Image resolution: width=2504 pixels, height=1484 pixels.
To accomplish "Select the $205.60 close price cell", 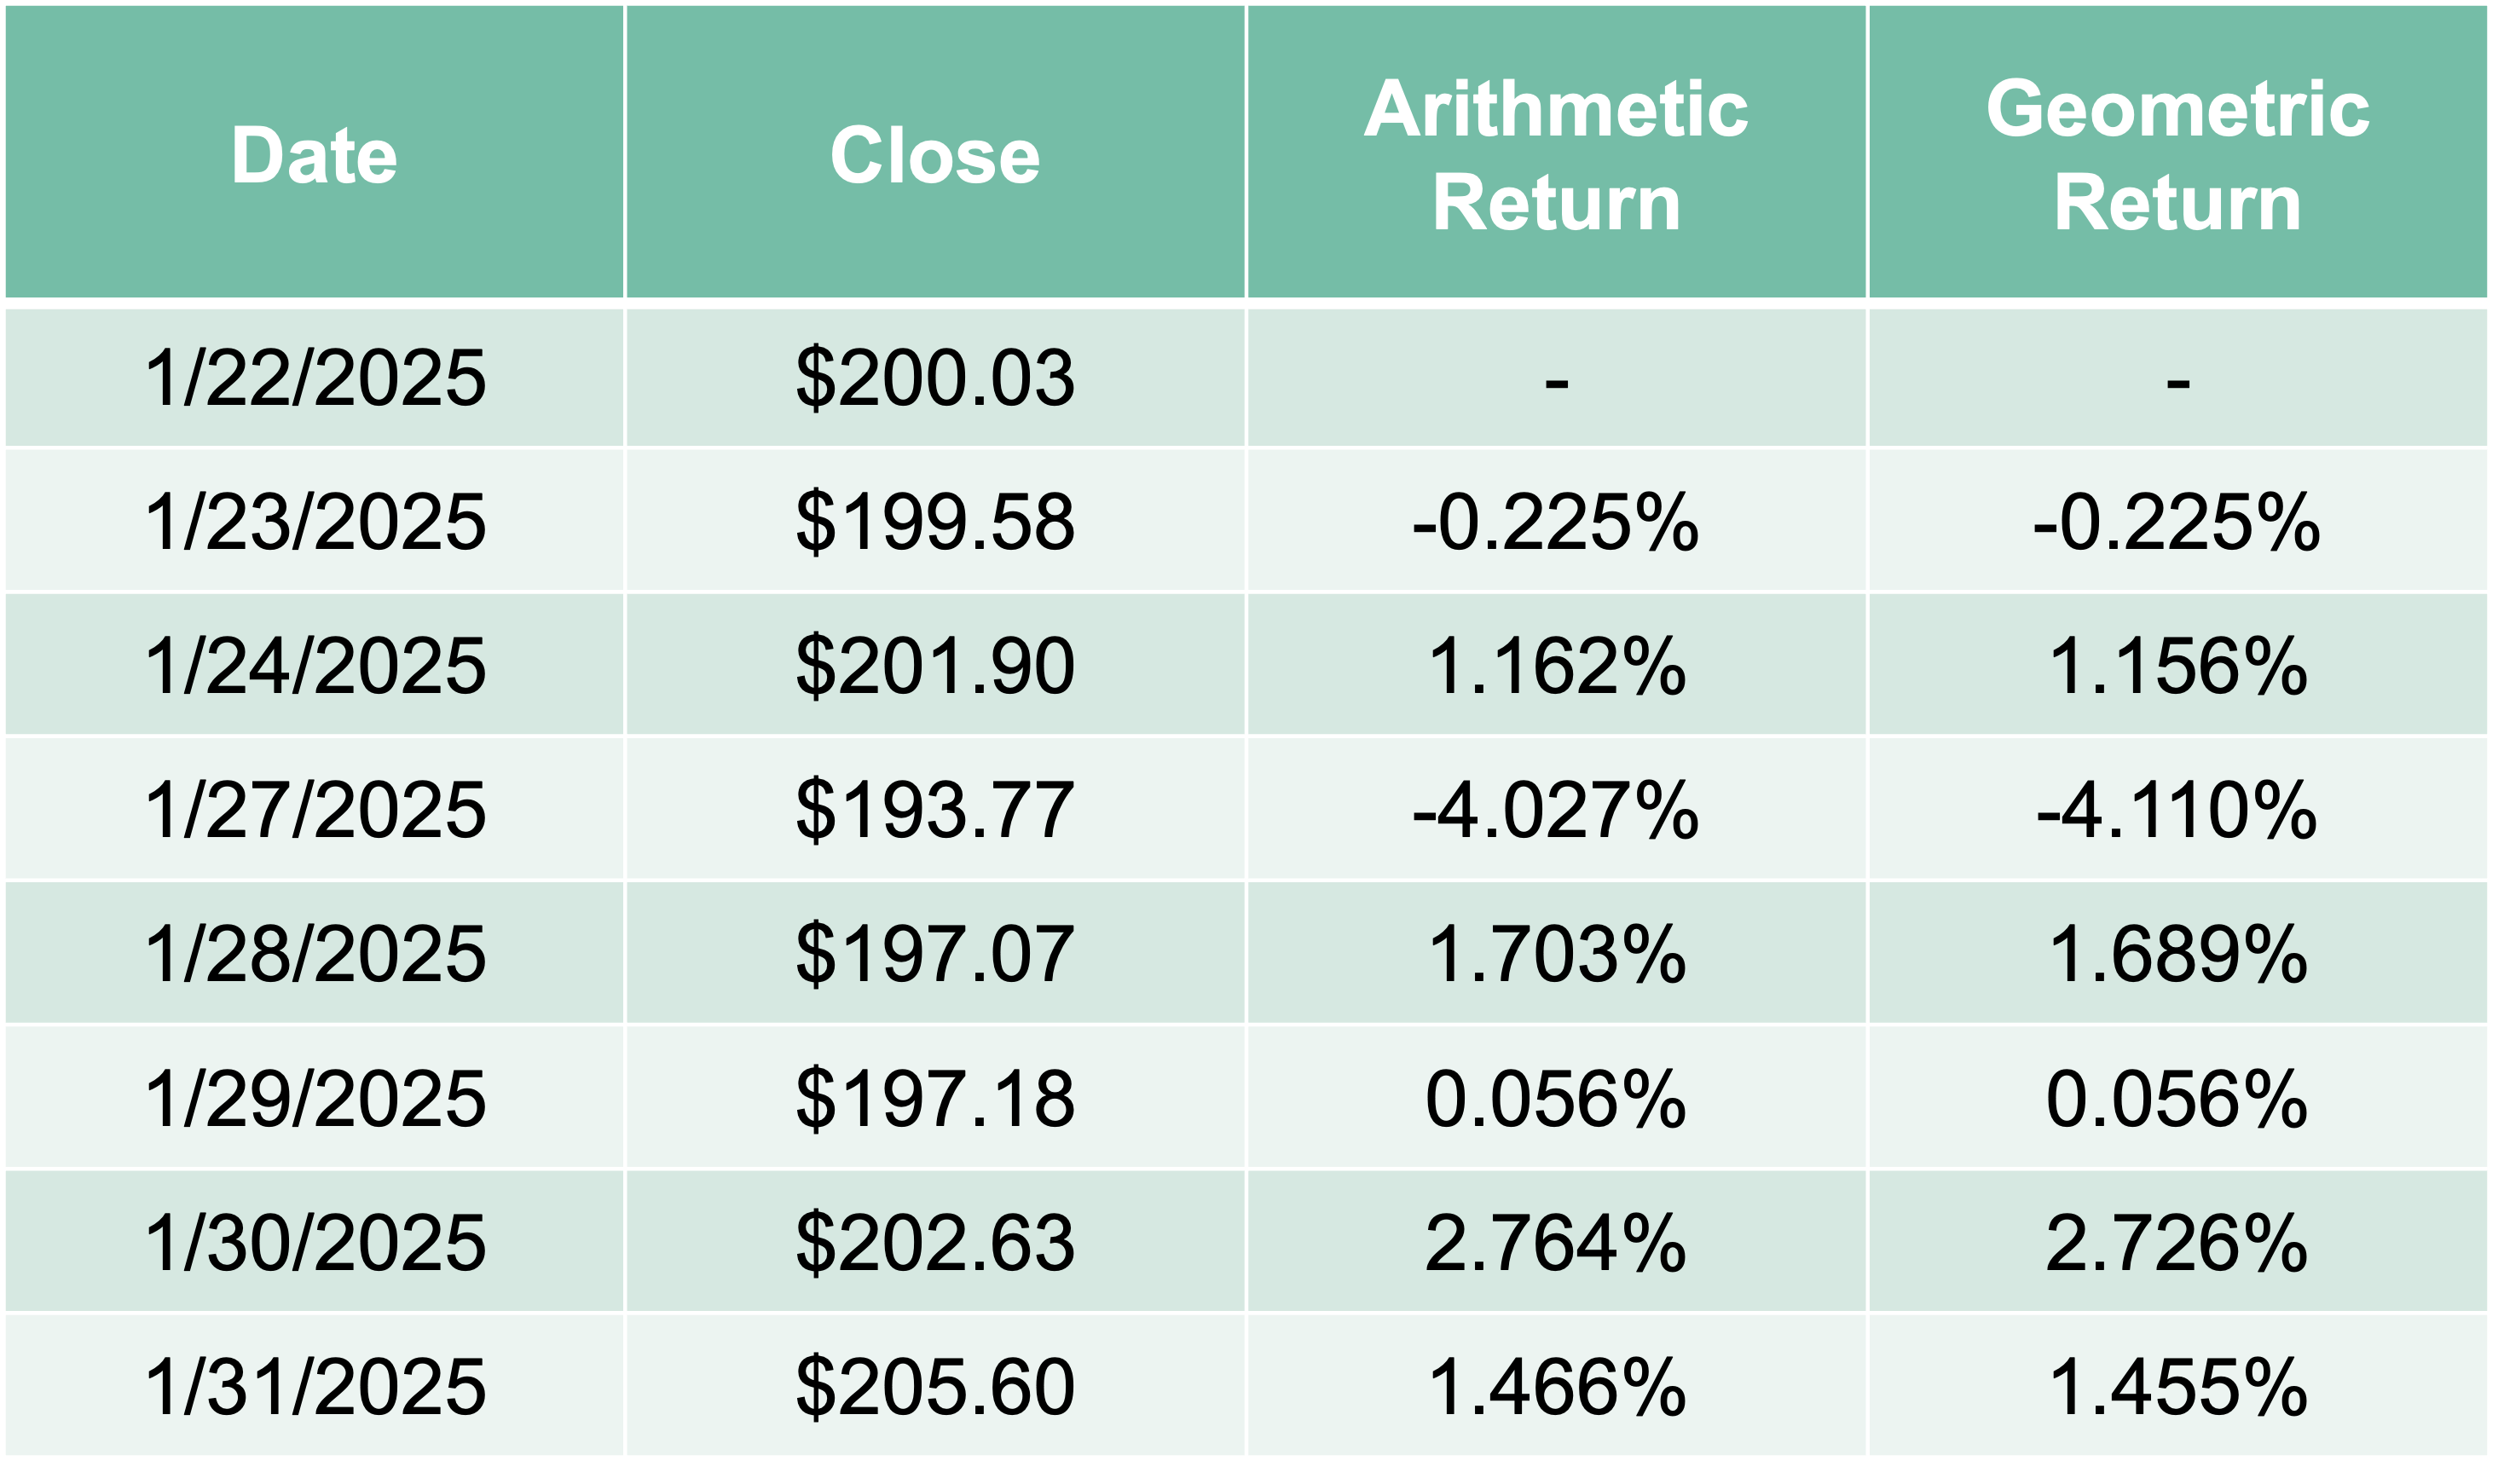I will pos(937,1387).
